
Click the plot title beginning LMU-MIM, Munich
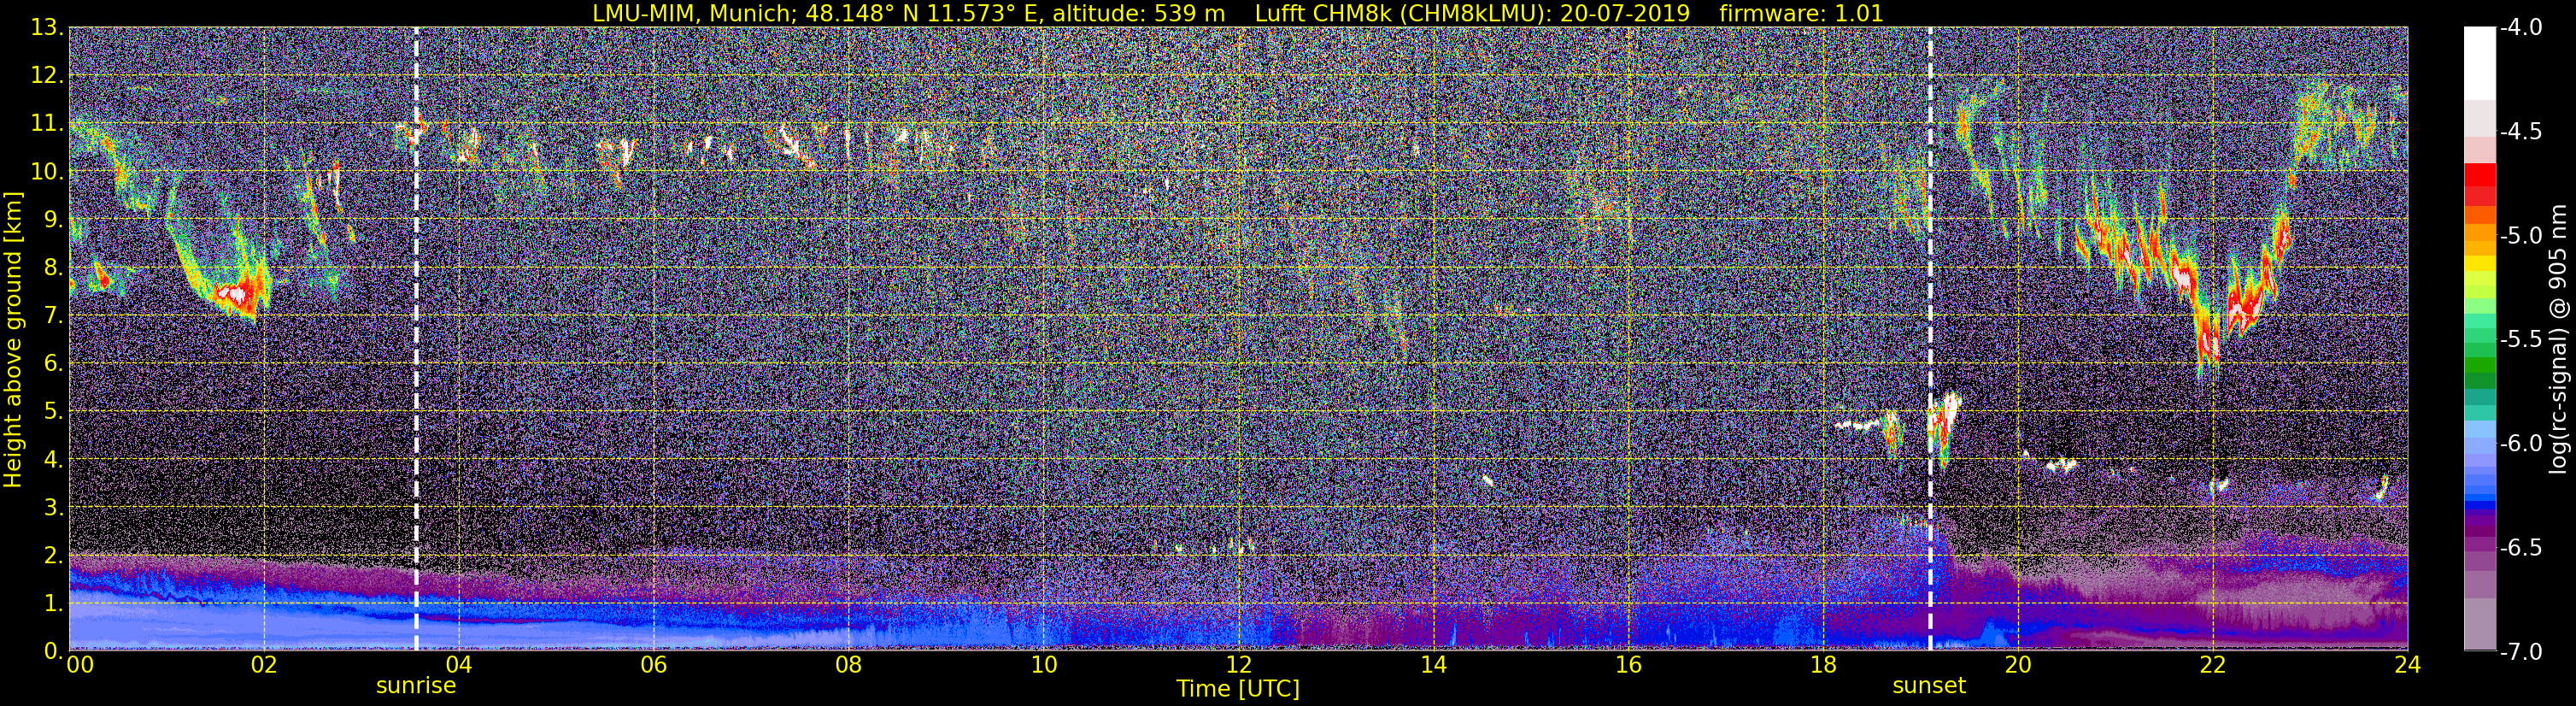(x=1238, y=13)
